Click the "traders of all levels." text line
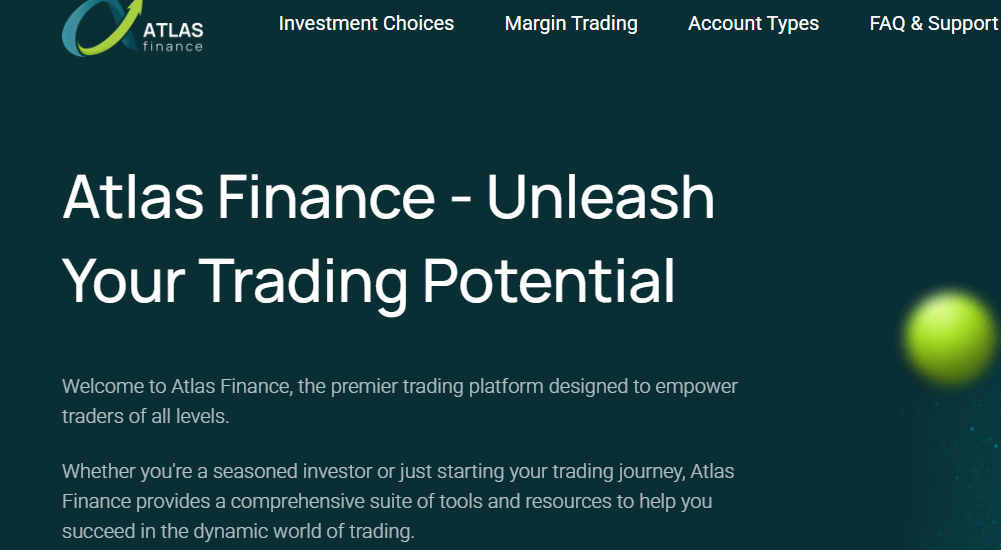 (x=146, y=416)
